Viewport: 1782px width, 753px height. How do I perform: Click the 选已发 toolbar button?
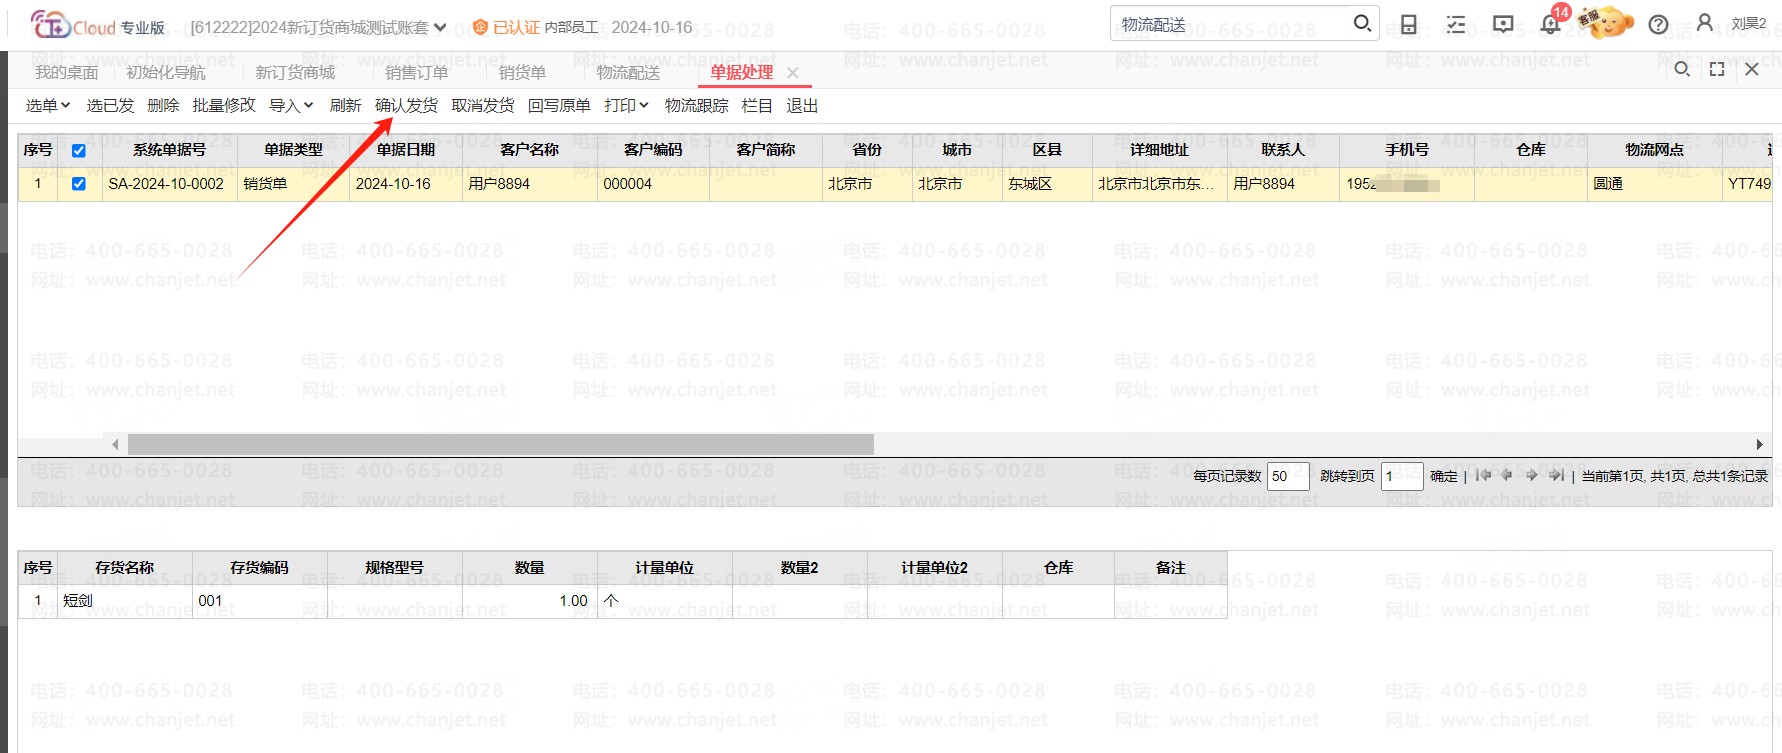coord(110,106)
